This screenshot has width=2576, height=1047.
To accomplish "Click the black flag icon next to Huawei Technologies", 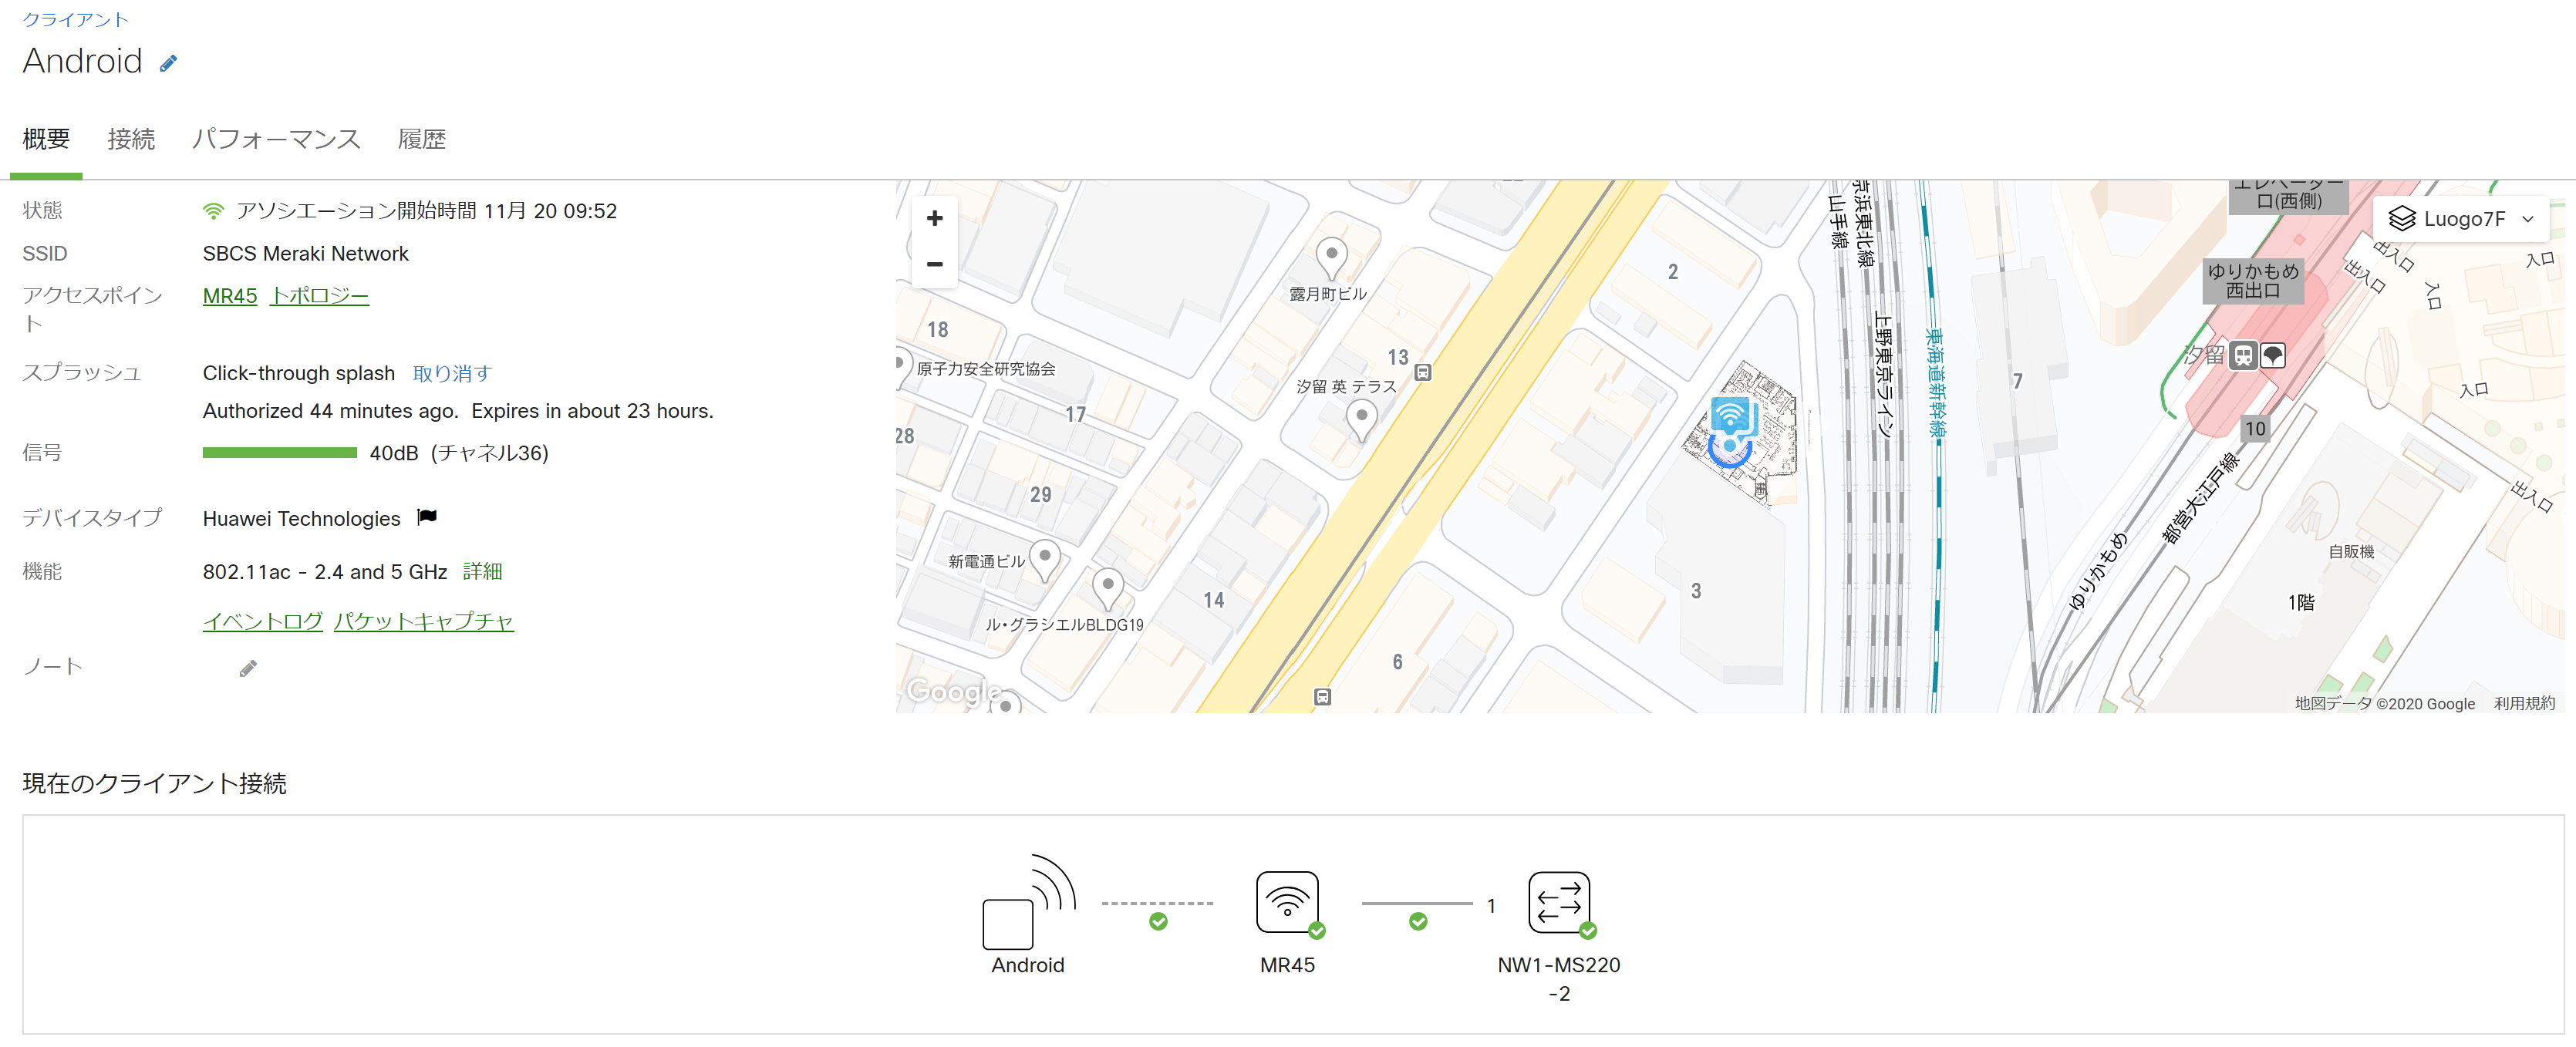I will (x=427, y=517).
